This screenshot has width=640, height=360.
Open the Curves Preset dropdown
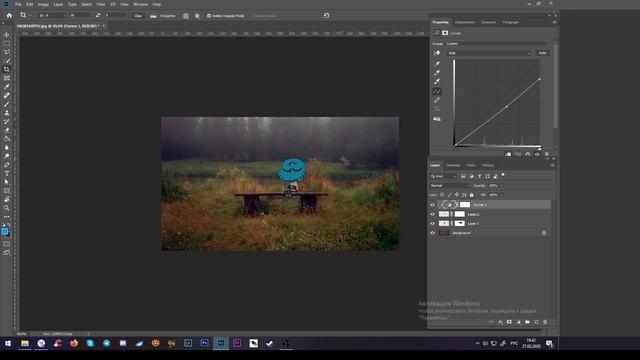click(498, 44)
